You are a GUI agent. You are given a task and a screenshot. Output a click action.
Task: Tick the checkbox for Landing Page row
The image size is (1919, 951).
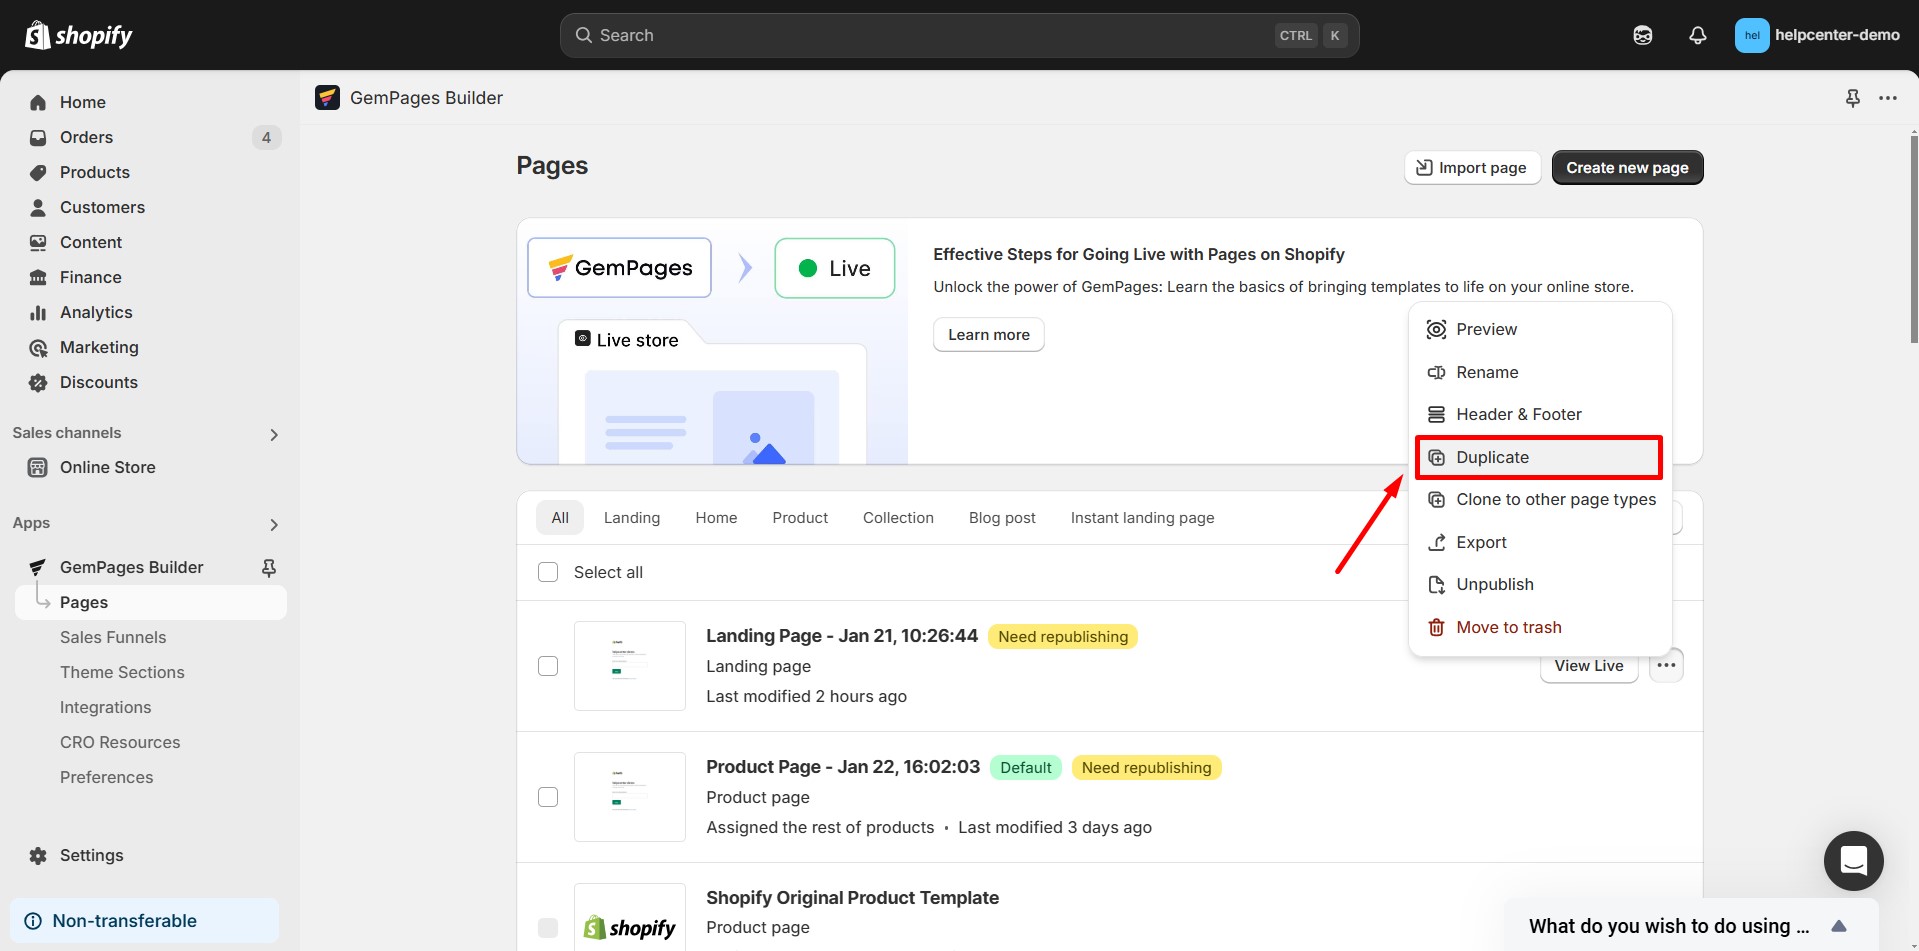pos(548,666)
